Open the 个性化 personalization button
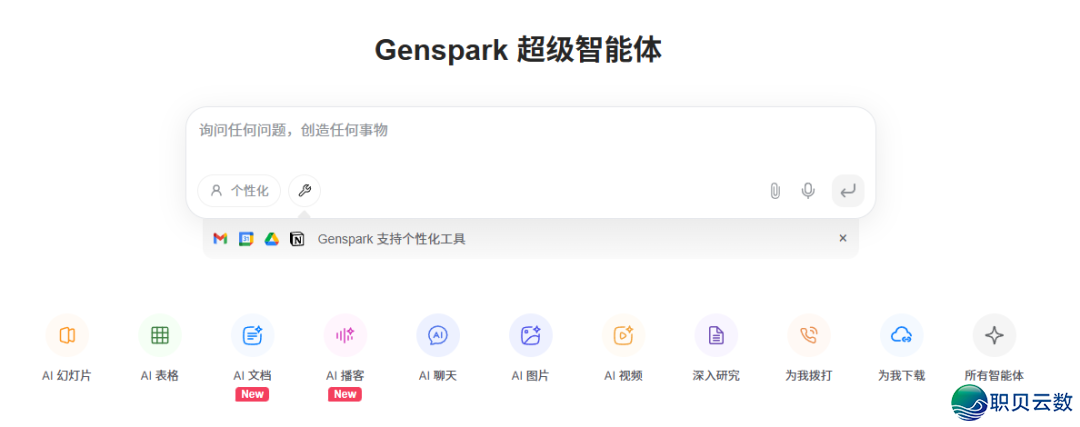1080x427 pixels. pyautogui.click(x=239, y=191)
